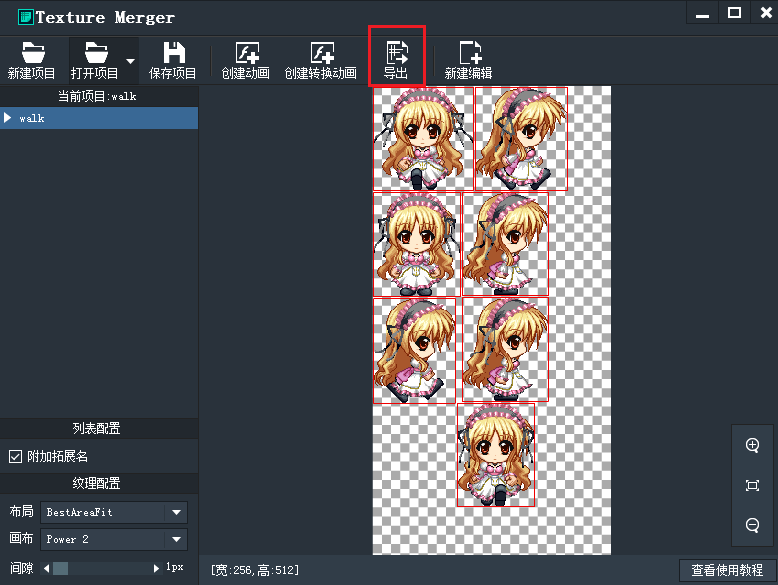Viewport: 778px width, 585px height.
Task: Maximize the Texture Merger window
Action: pyautogui.click(x=734, y=12)
